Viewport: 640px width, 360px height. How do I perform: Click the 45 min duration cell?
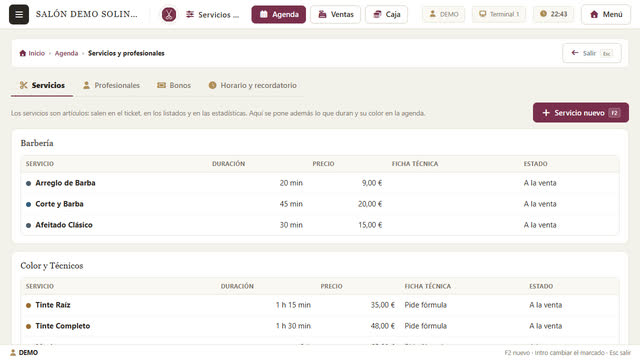pos(291,204)
